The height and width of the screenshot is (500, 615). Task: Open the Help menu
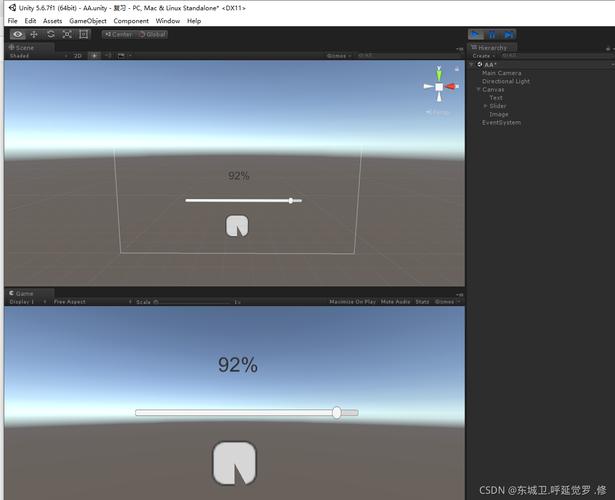[194, 21]
